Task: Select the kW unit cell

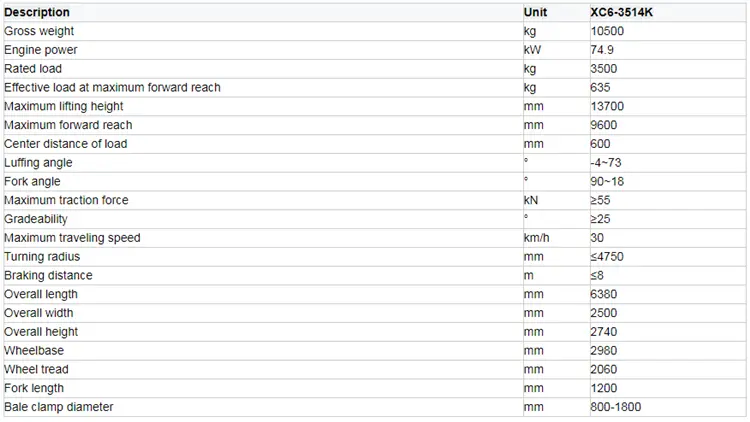Action: coord(532,50)
